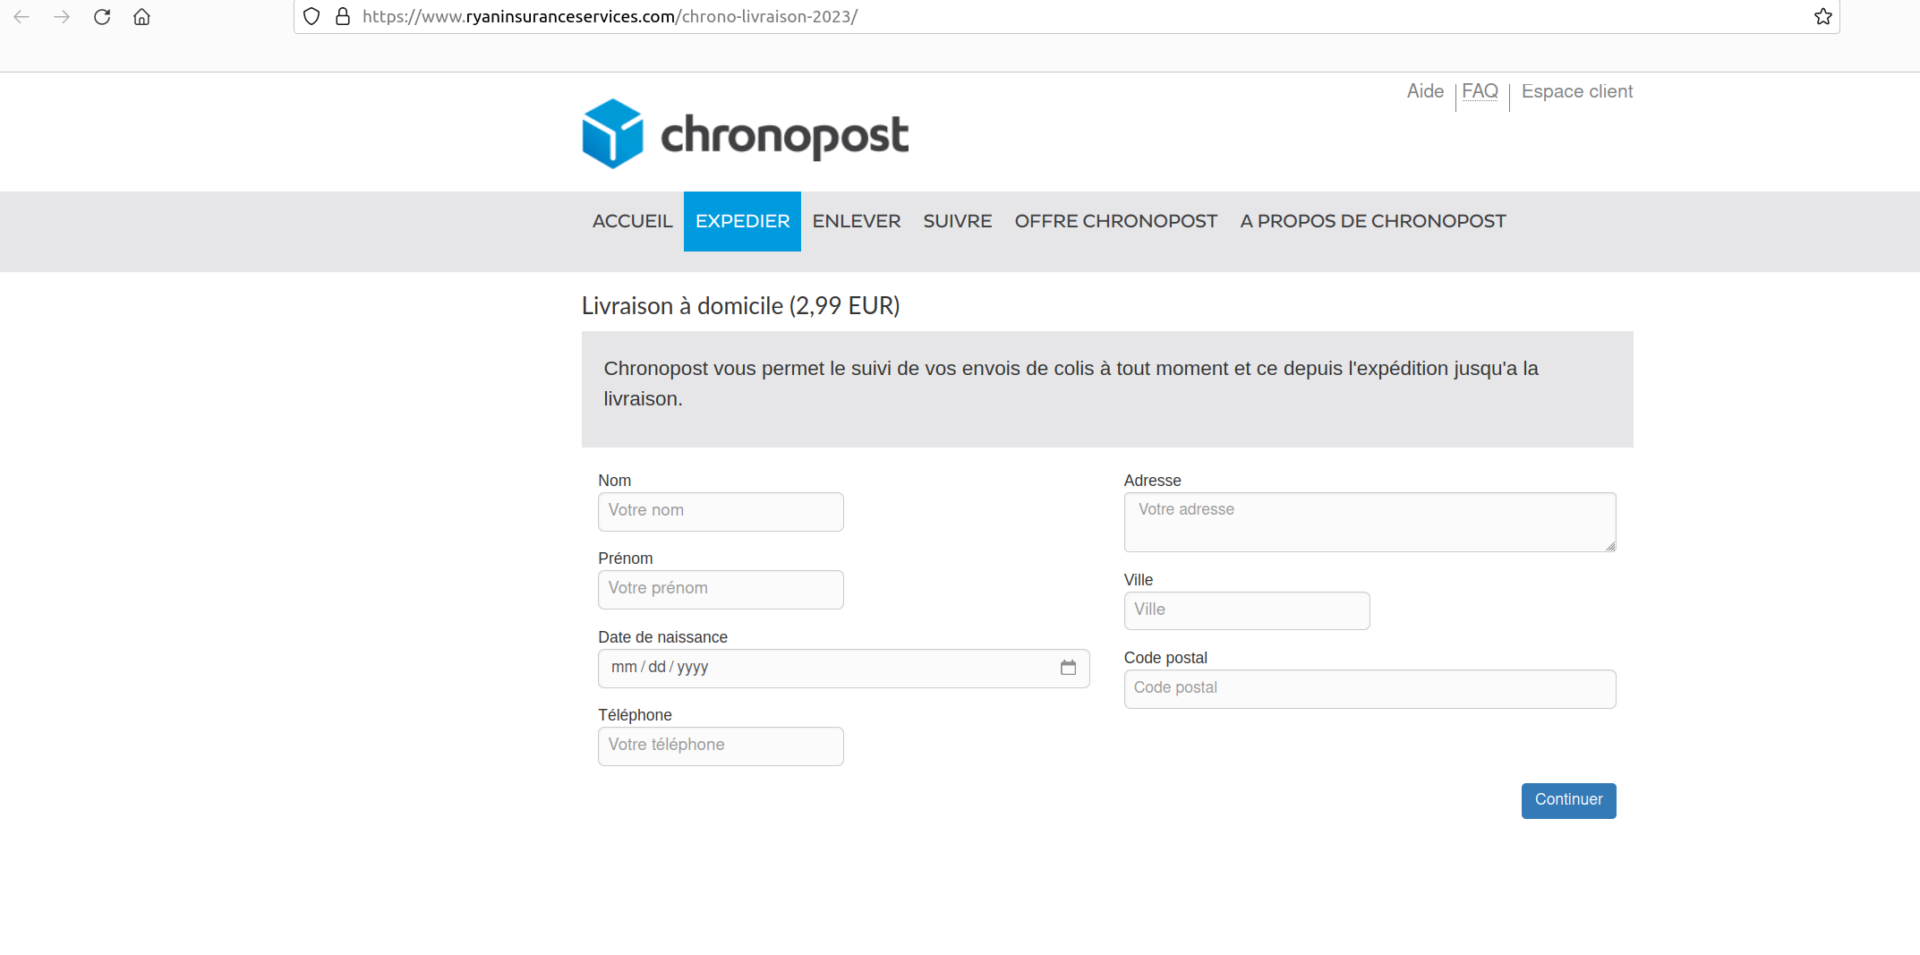Click the Chronopost cube logo
Image resolution: width=1920 pixels, height=955 pixels.
click(612, 133)
